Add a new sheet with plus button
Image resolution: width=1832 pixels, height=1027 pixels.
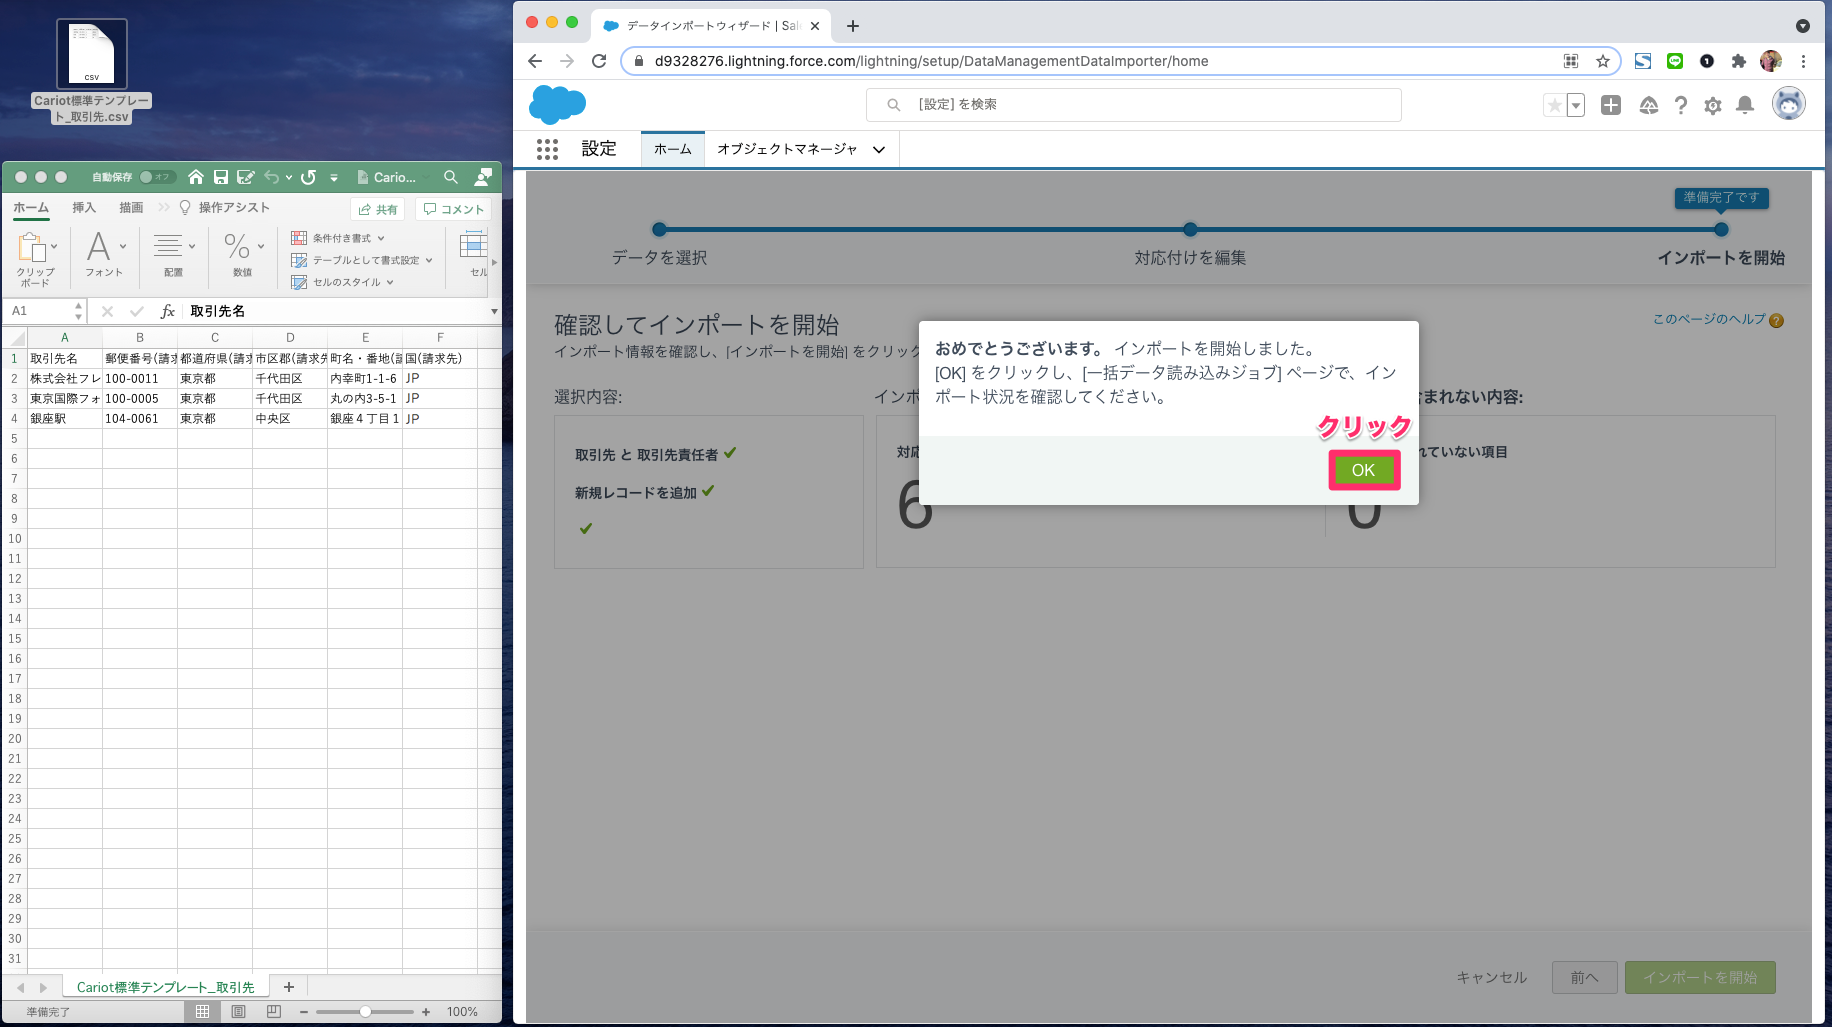(289, 987)
